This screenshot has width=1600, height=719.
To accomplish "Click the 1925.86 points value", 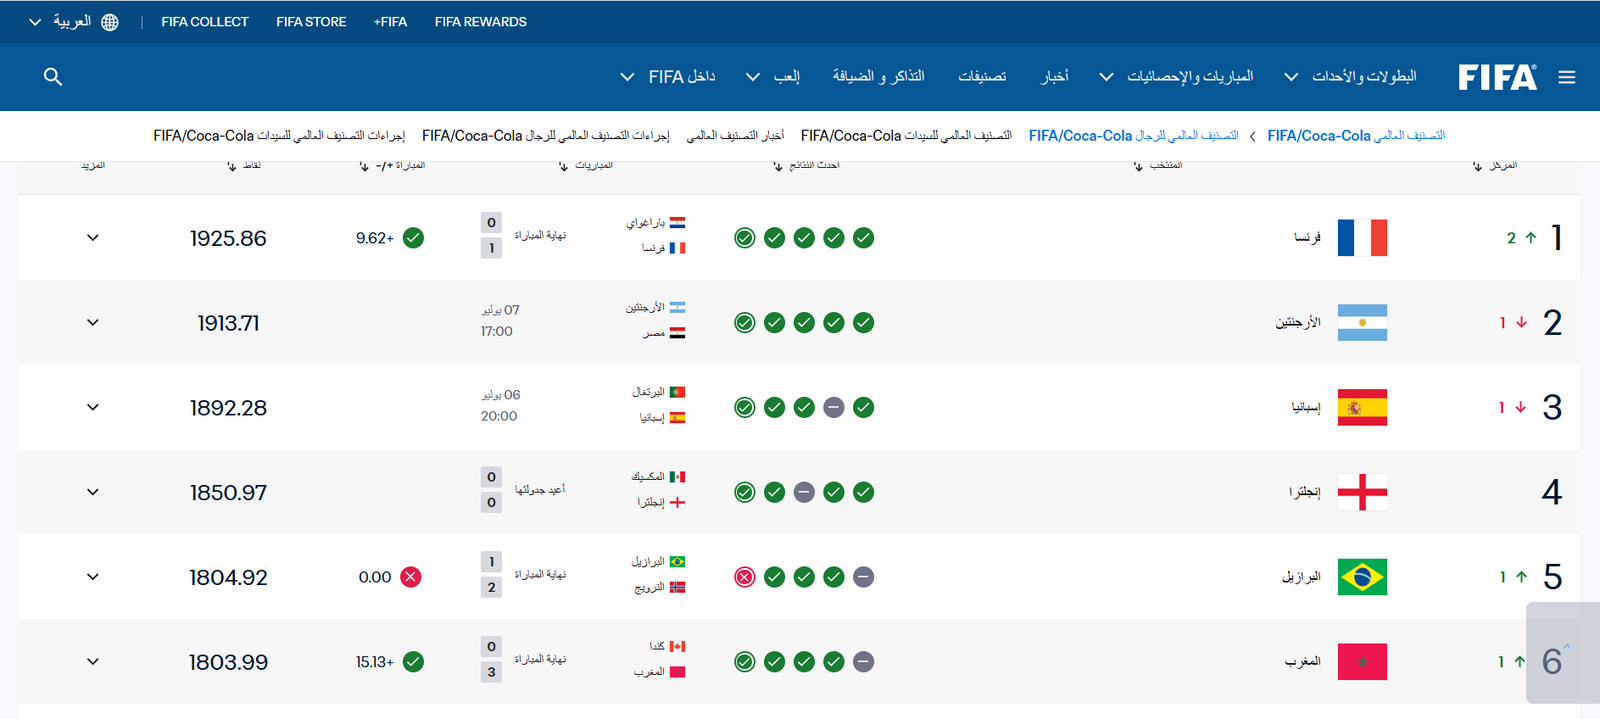I will (x=228, y=238).
